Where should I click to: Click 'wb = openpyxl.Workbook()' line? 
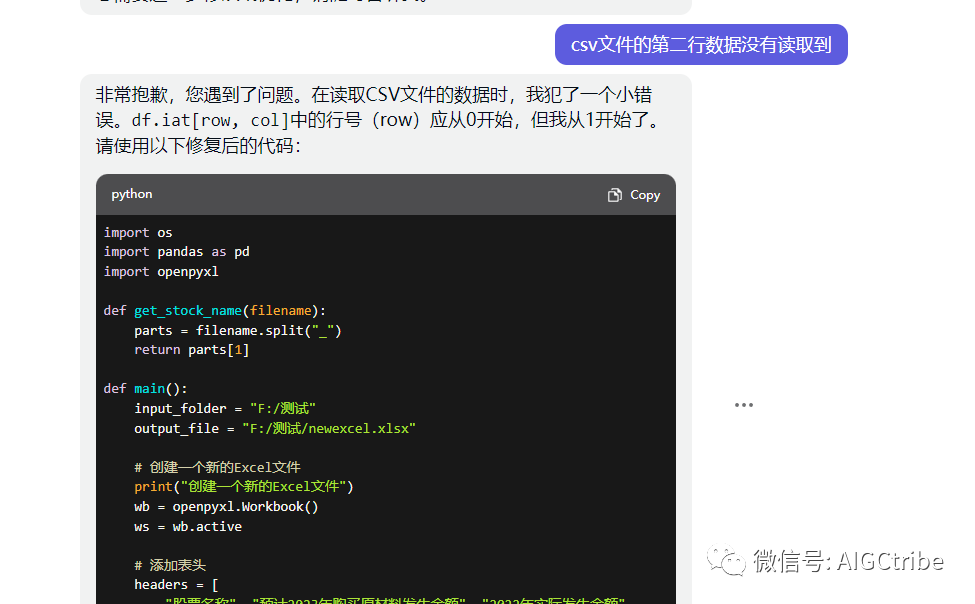(x=226, y=506)
